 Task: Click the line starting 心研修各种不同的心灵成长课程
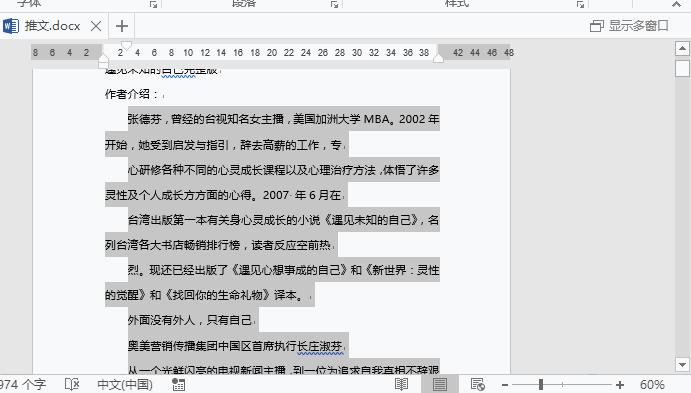coord(283,170)
